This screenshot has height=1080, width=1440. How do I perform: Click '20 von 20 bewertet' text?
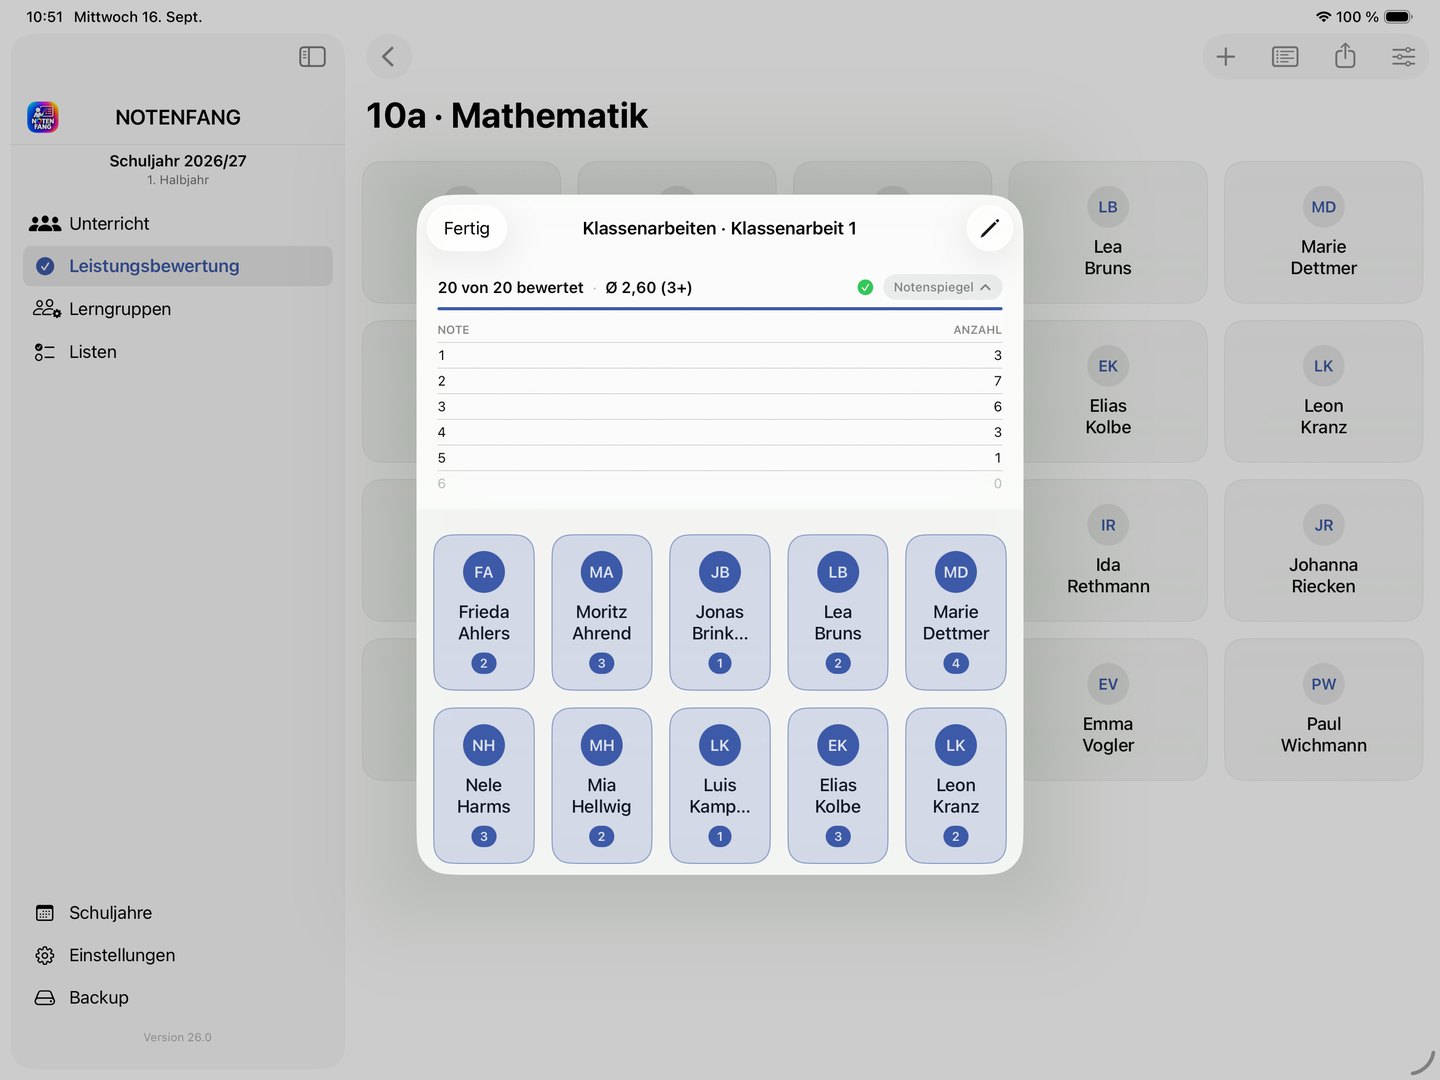(510, 288)
